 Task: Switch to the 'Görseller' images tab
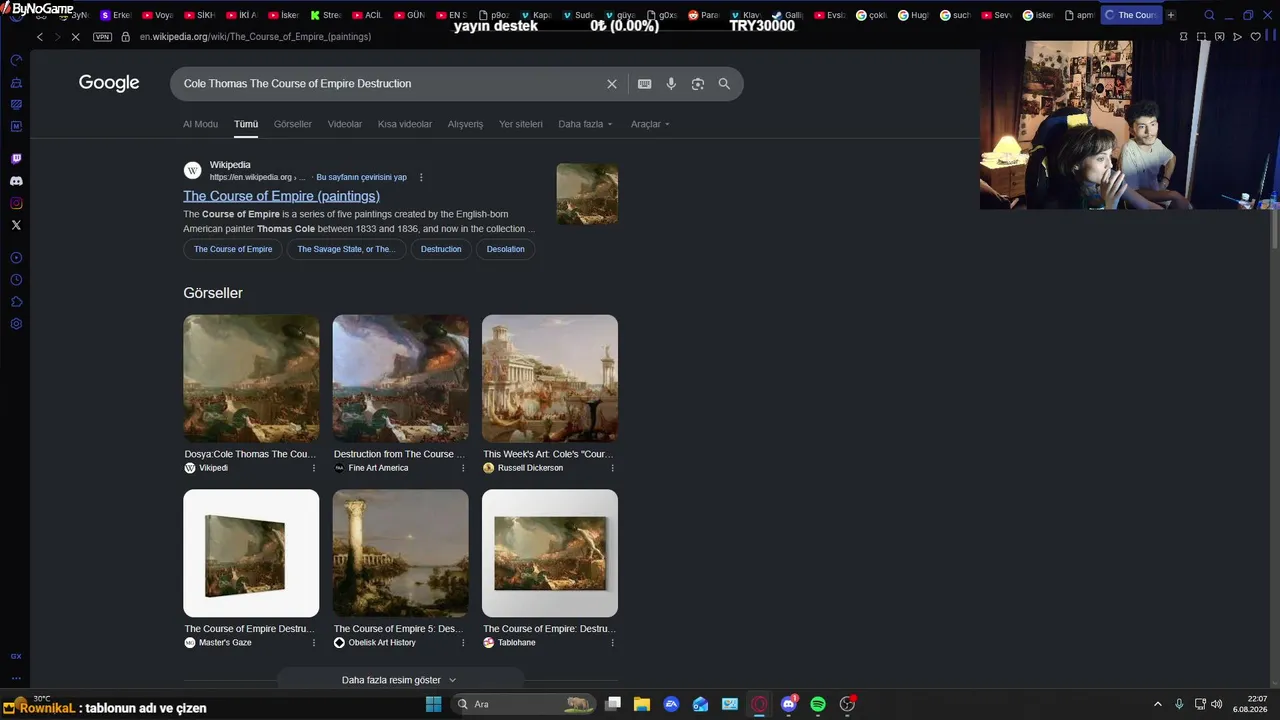click(293, 124)
